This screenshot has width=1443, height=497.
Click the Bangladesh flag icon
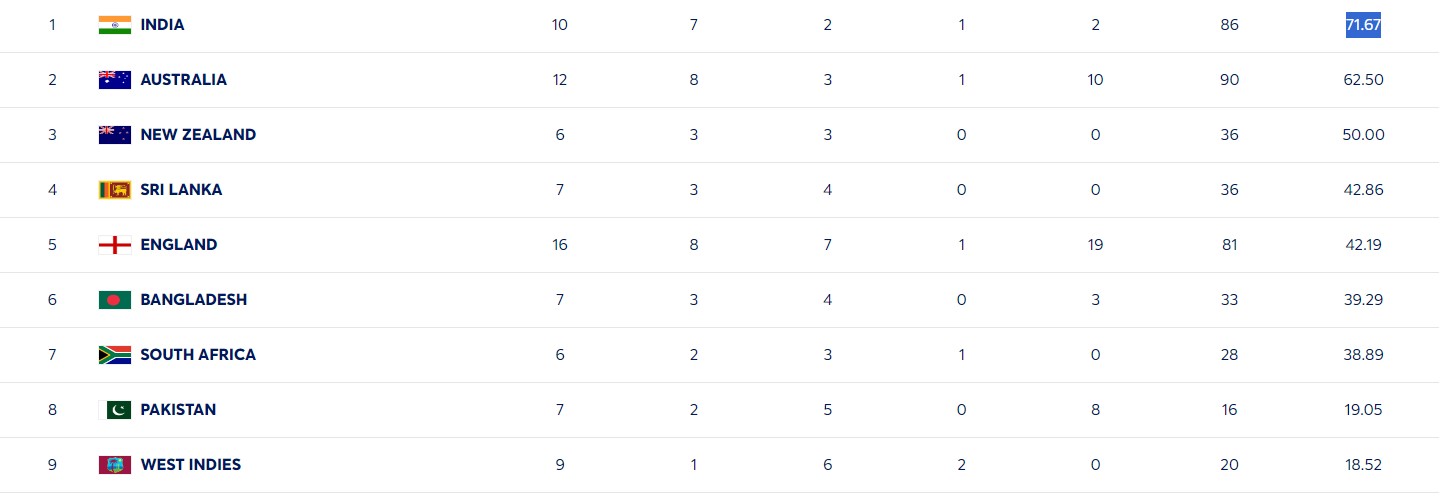(115, 300)
